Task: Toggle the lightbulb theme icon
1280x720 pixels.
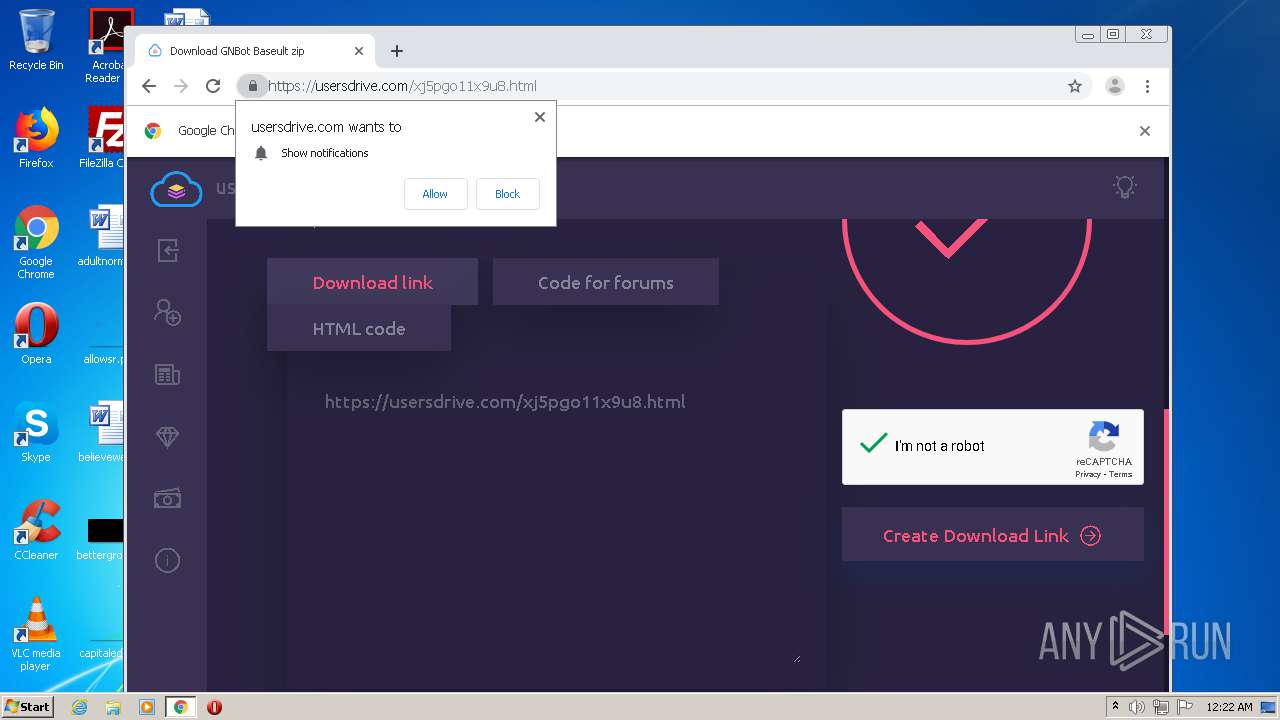Action: (1125, 187)
